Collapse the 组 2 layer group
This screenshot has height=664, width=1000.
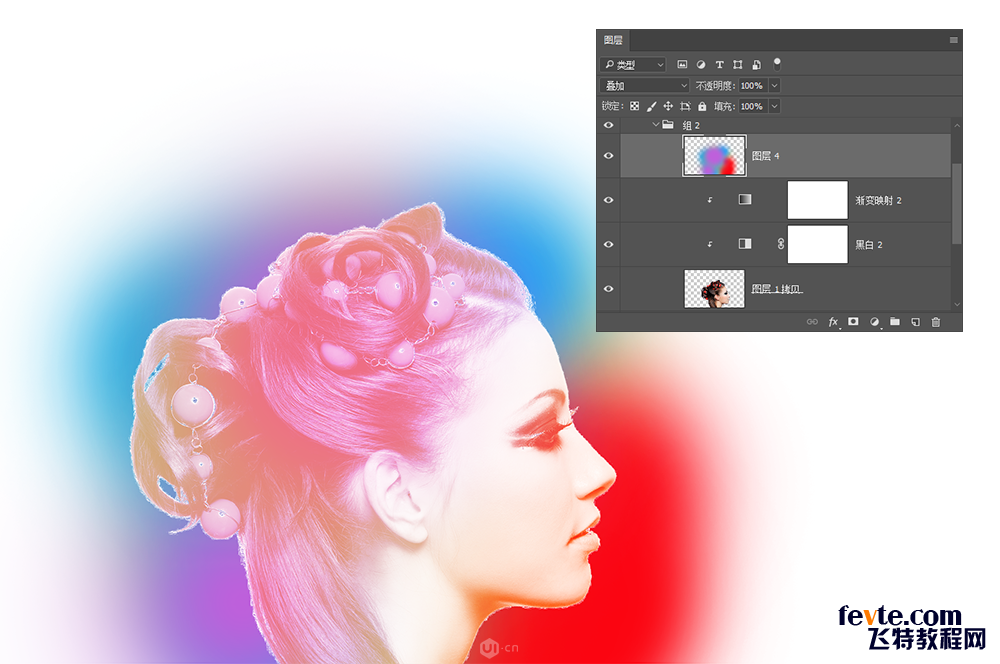tap(656, 125)
